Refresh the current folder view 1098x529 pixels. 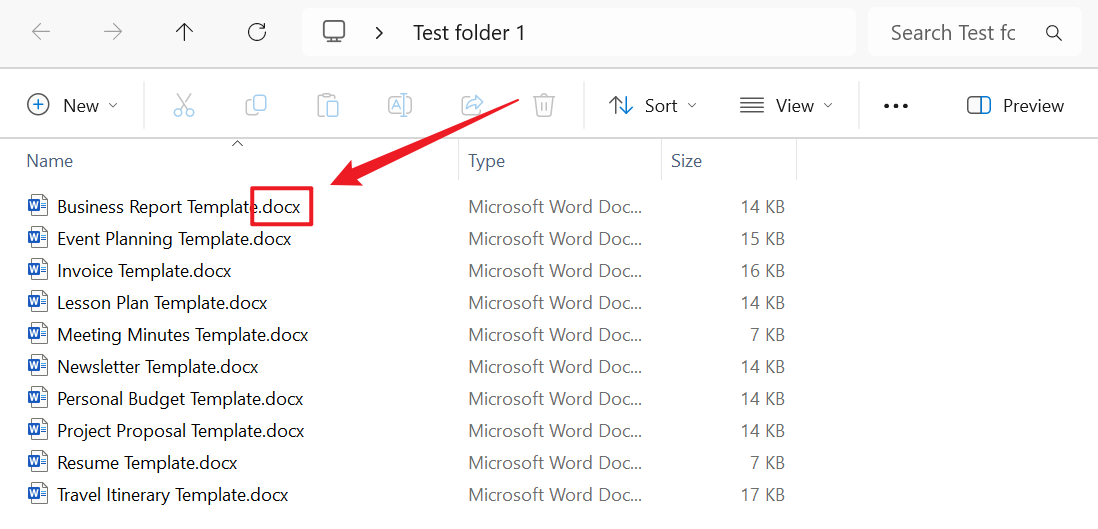pos(257,32)
